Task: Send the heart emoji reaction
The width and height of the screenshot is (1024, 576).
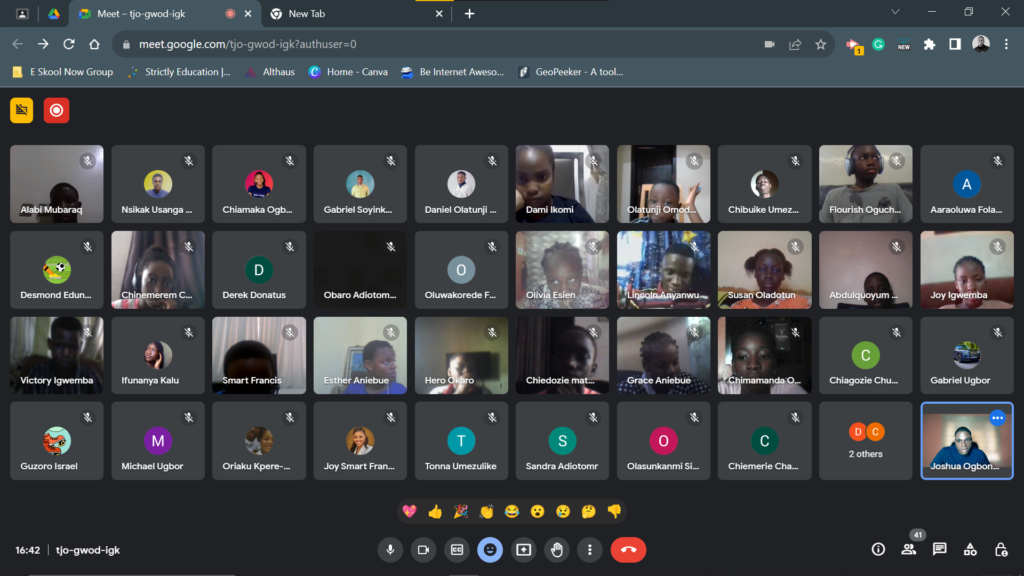Action: tap(409, 511)
